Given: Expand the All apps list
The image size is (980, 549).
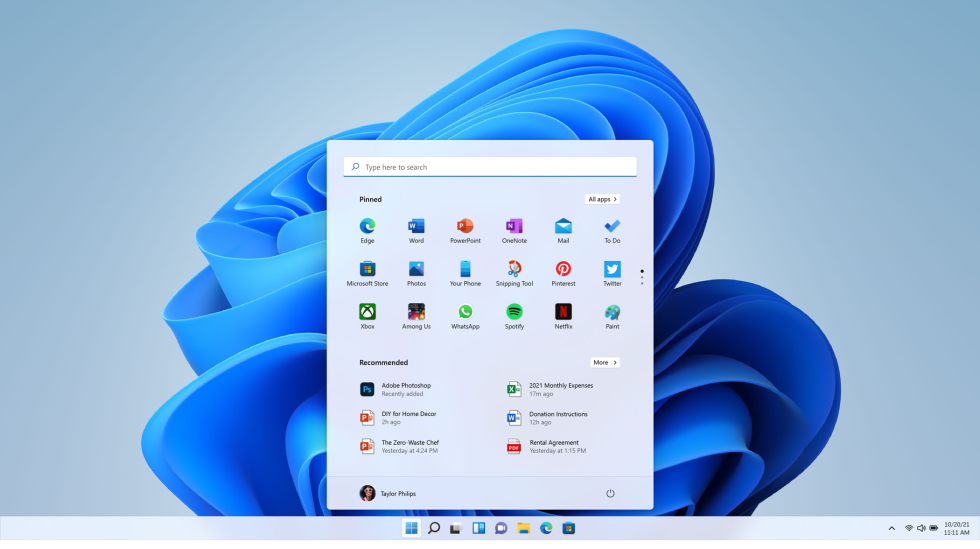Looking at the screenshot, I should pyautogui.click(x=602, y=199).
